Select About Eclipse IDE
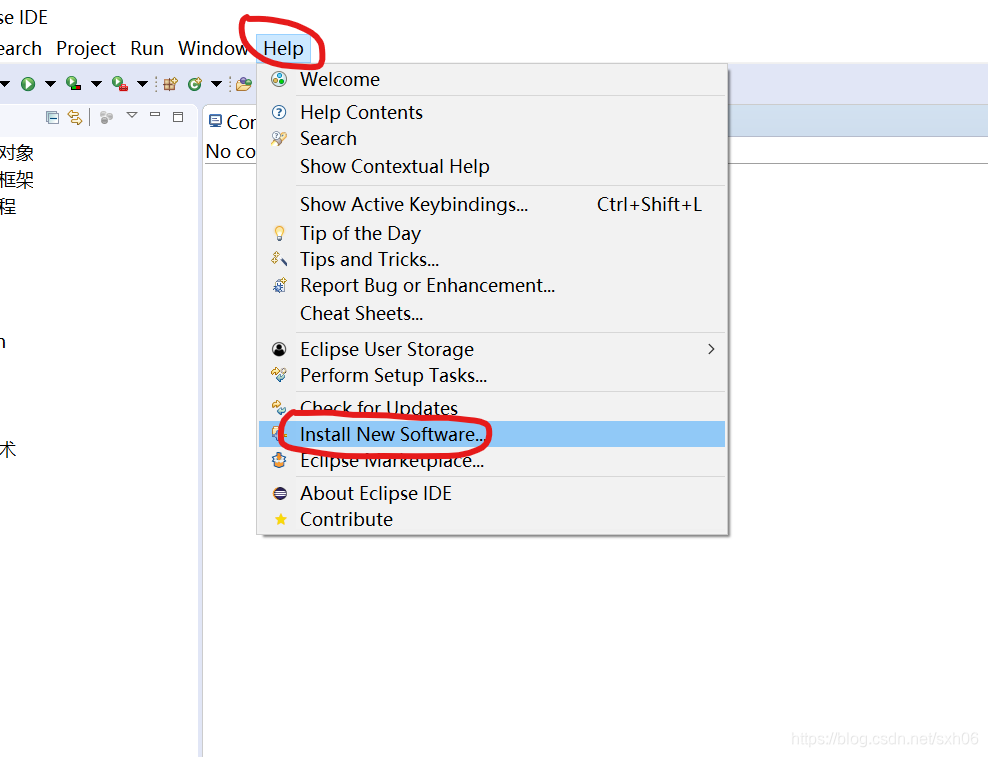 tap(492, 494)
